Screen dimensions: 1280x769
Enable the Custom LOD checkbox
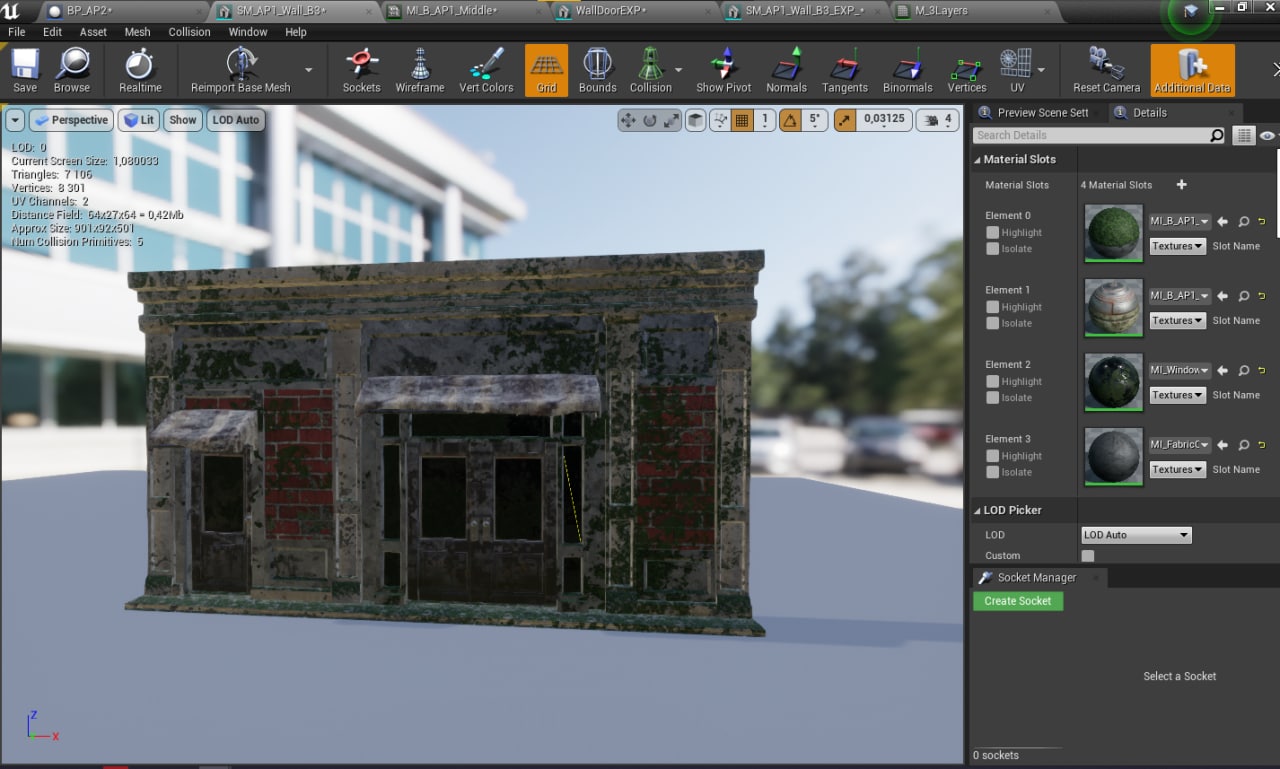point(1088,556)
